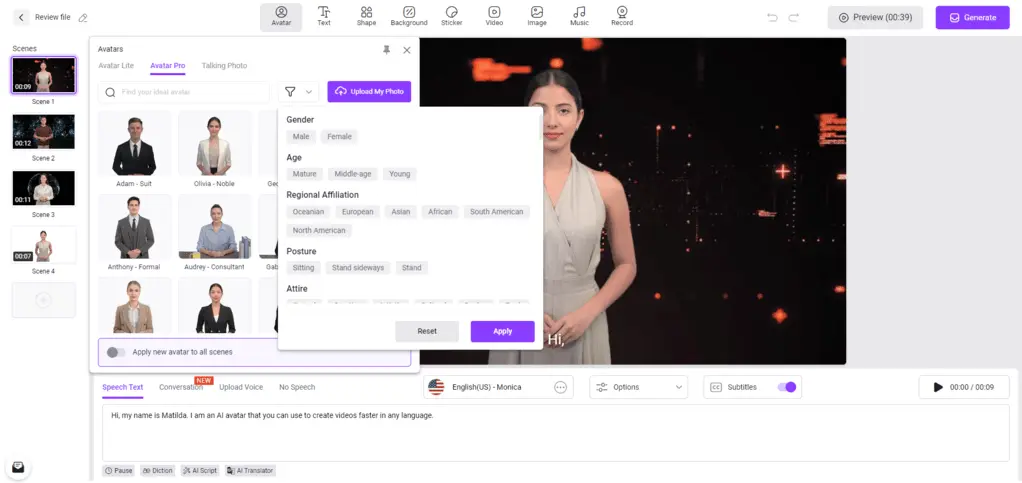Viewport: 1022px width, 483px height.
Task: Select the Scene 2 thumbnail
Action: coord(44,132)
